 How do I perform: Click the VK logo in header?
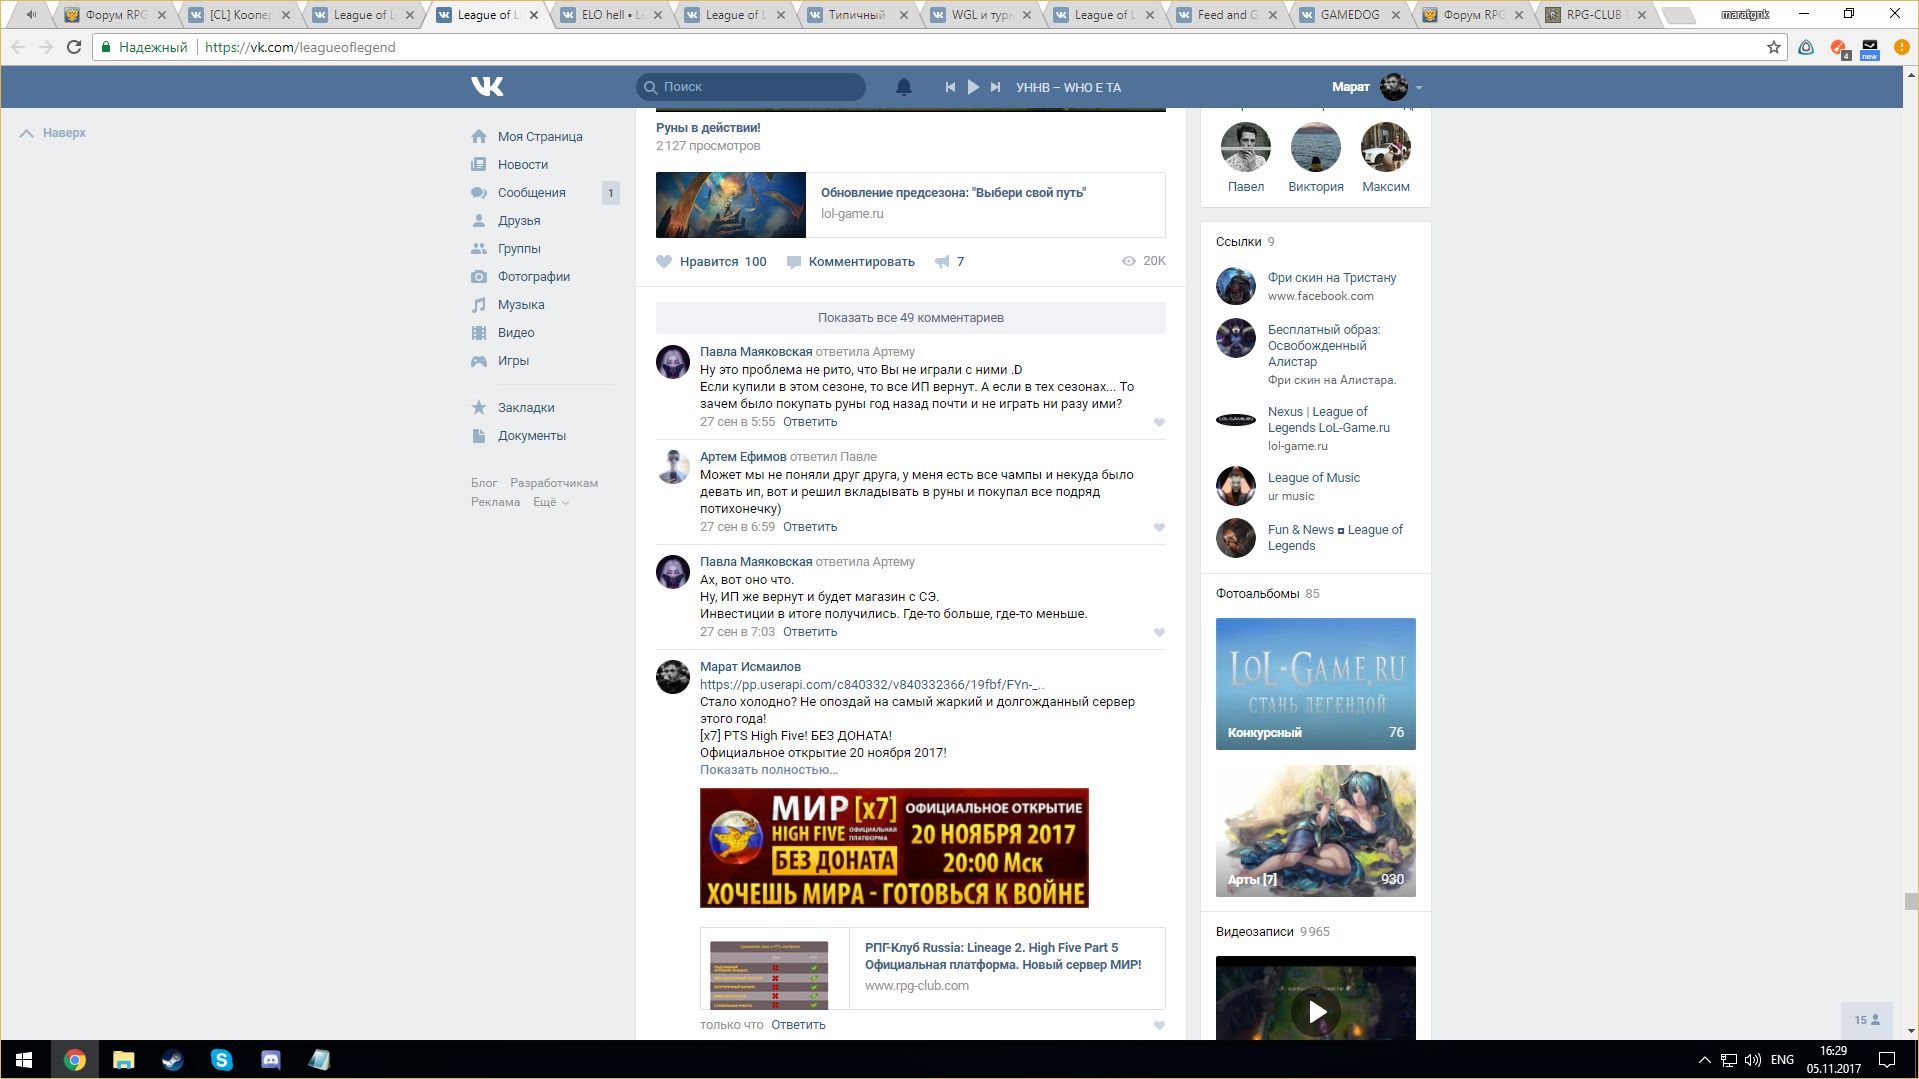click(487, 87)
